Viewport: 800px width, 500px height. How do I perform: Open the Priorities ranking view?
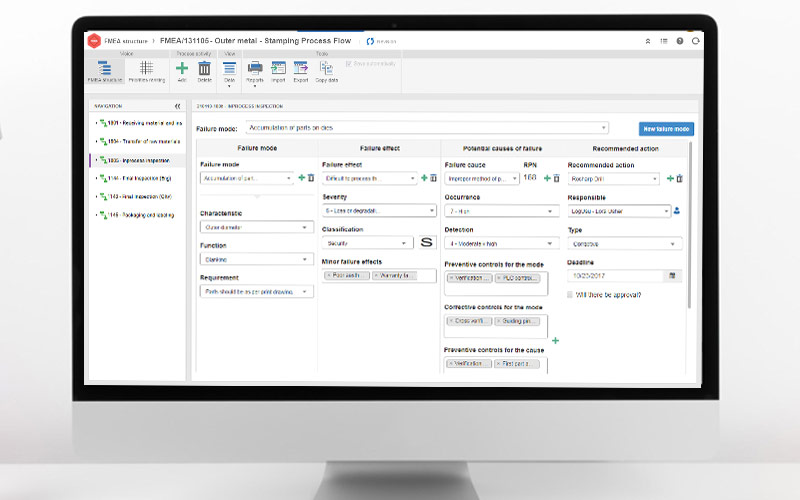[146, 70]
